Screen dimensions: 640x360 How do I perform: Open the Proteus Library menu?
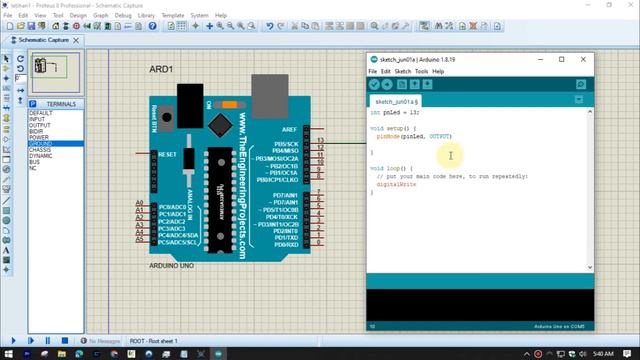(x=146, y=16)
